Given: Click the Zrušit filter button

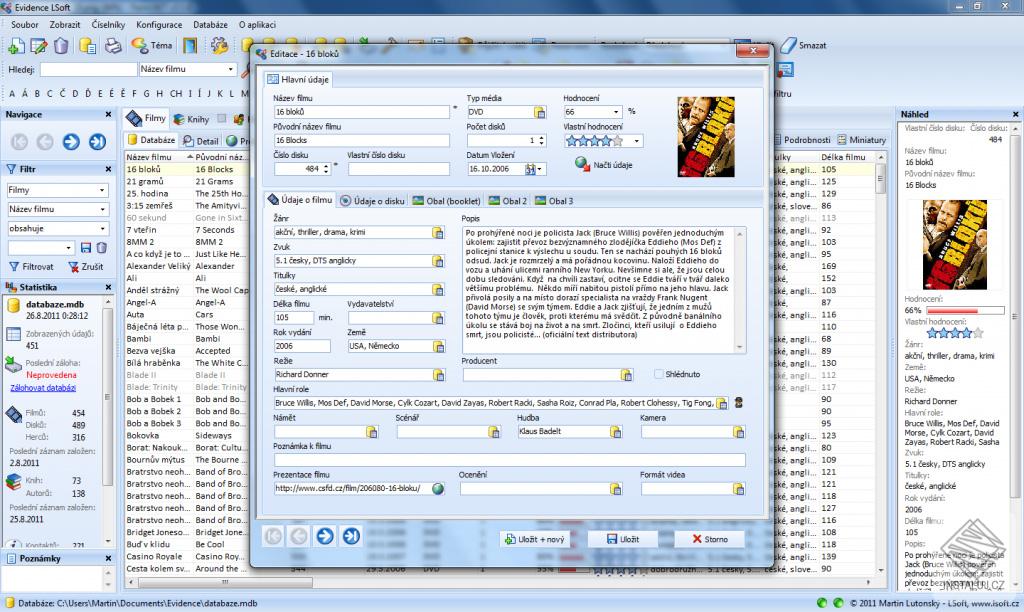Looking at the screenshot, I should (86, 266).
